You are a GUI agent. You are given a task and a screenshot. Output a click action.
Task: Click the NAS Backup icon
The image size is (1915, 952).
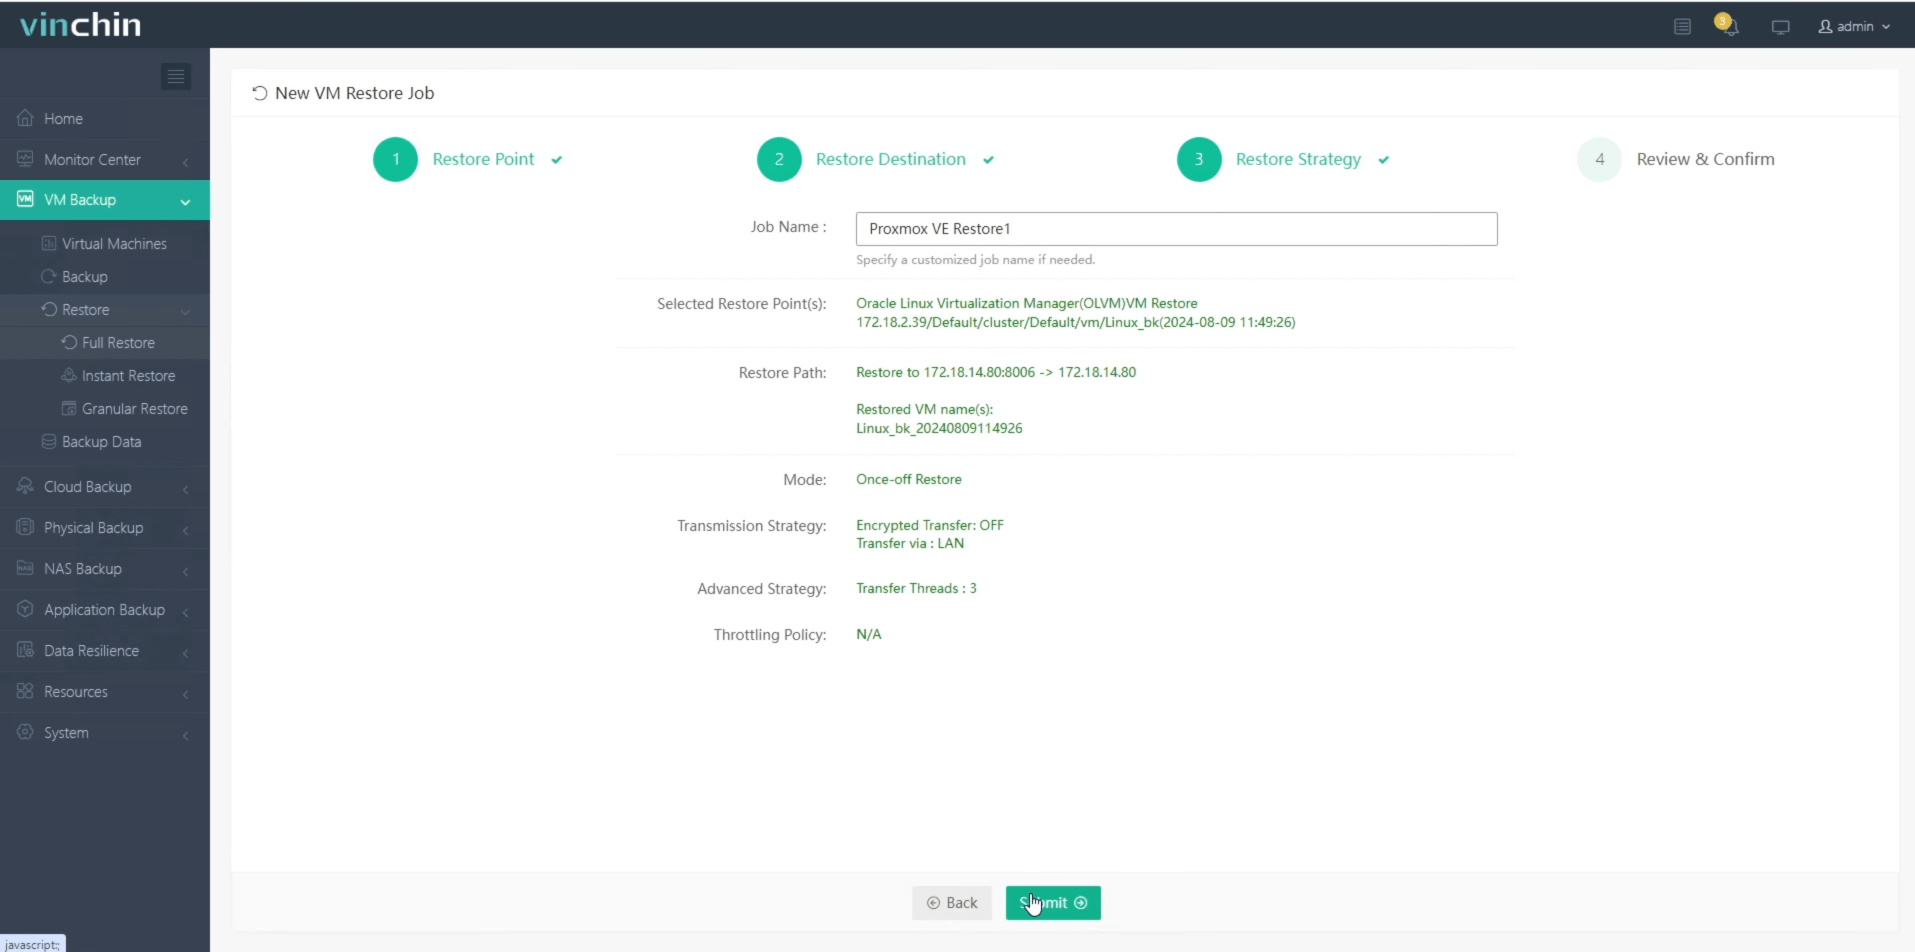pyautogui.click(x=25, y=568)
